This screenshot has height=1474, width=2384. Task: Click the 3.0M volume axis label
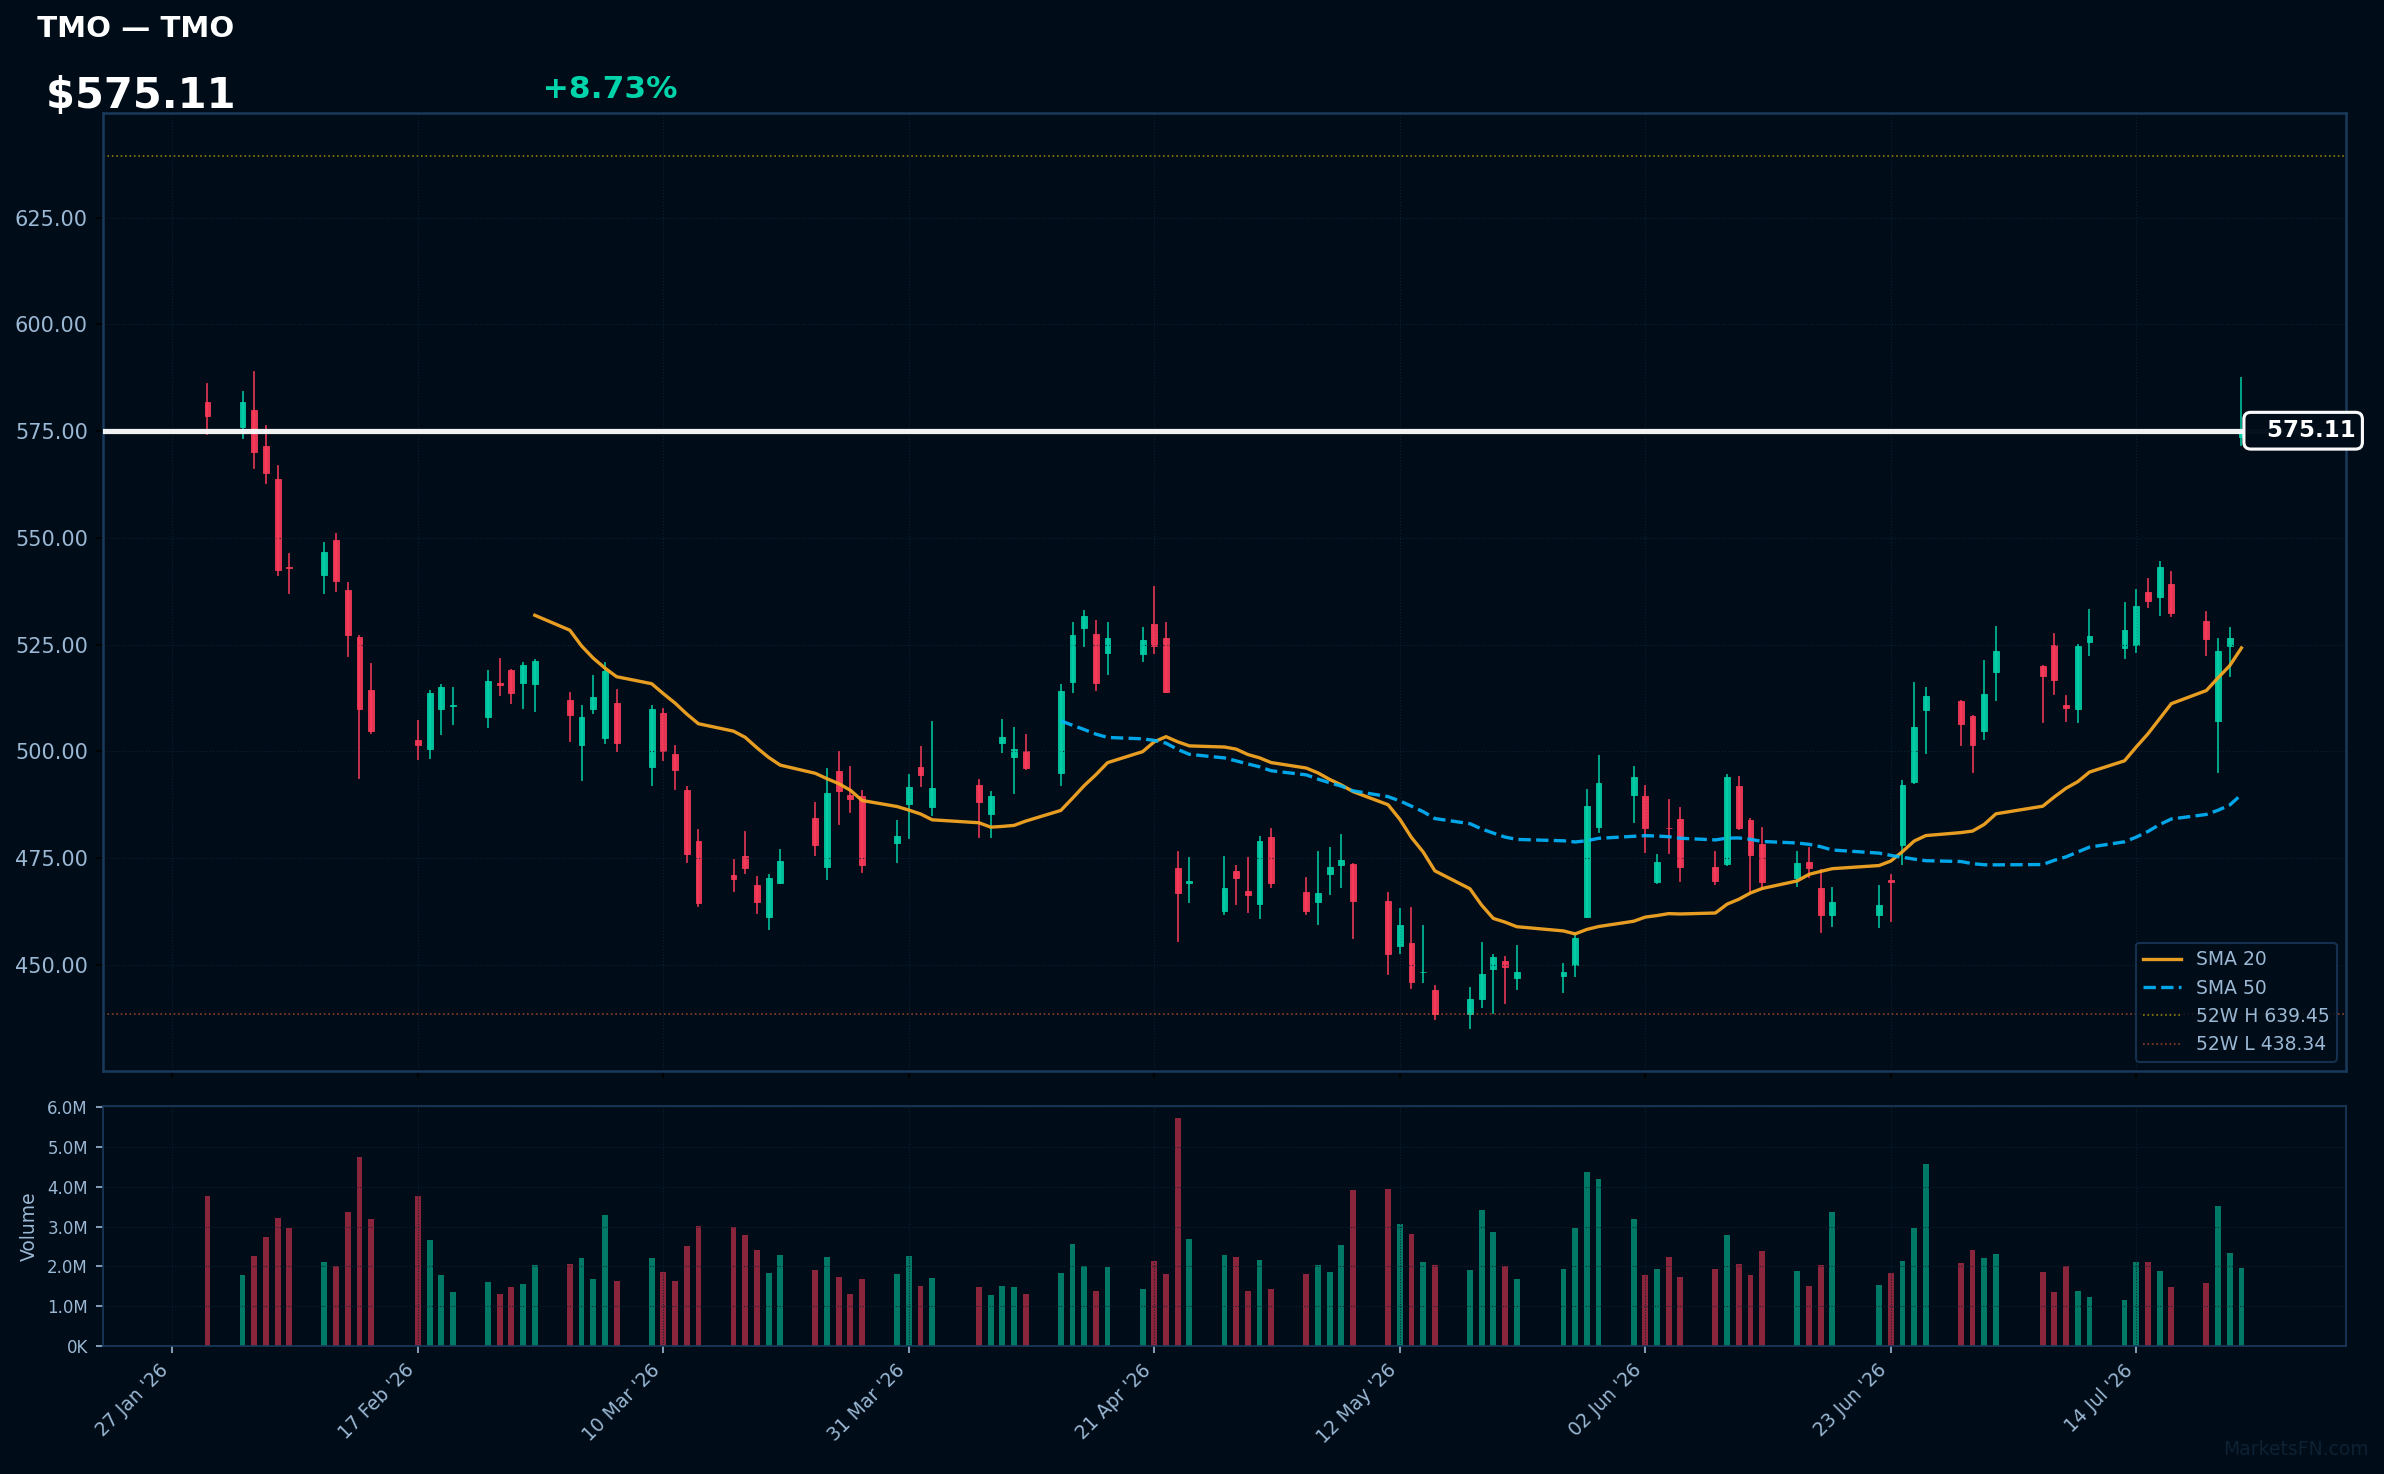pyautogui.click(x=67, y=1227)
